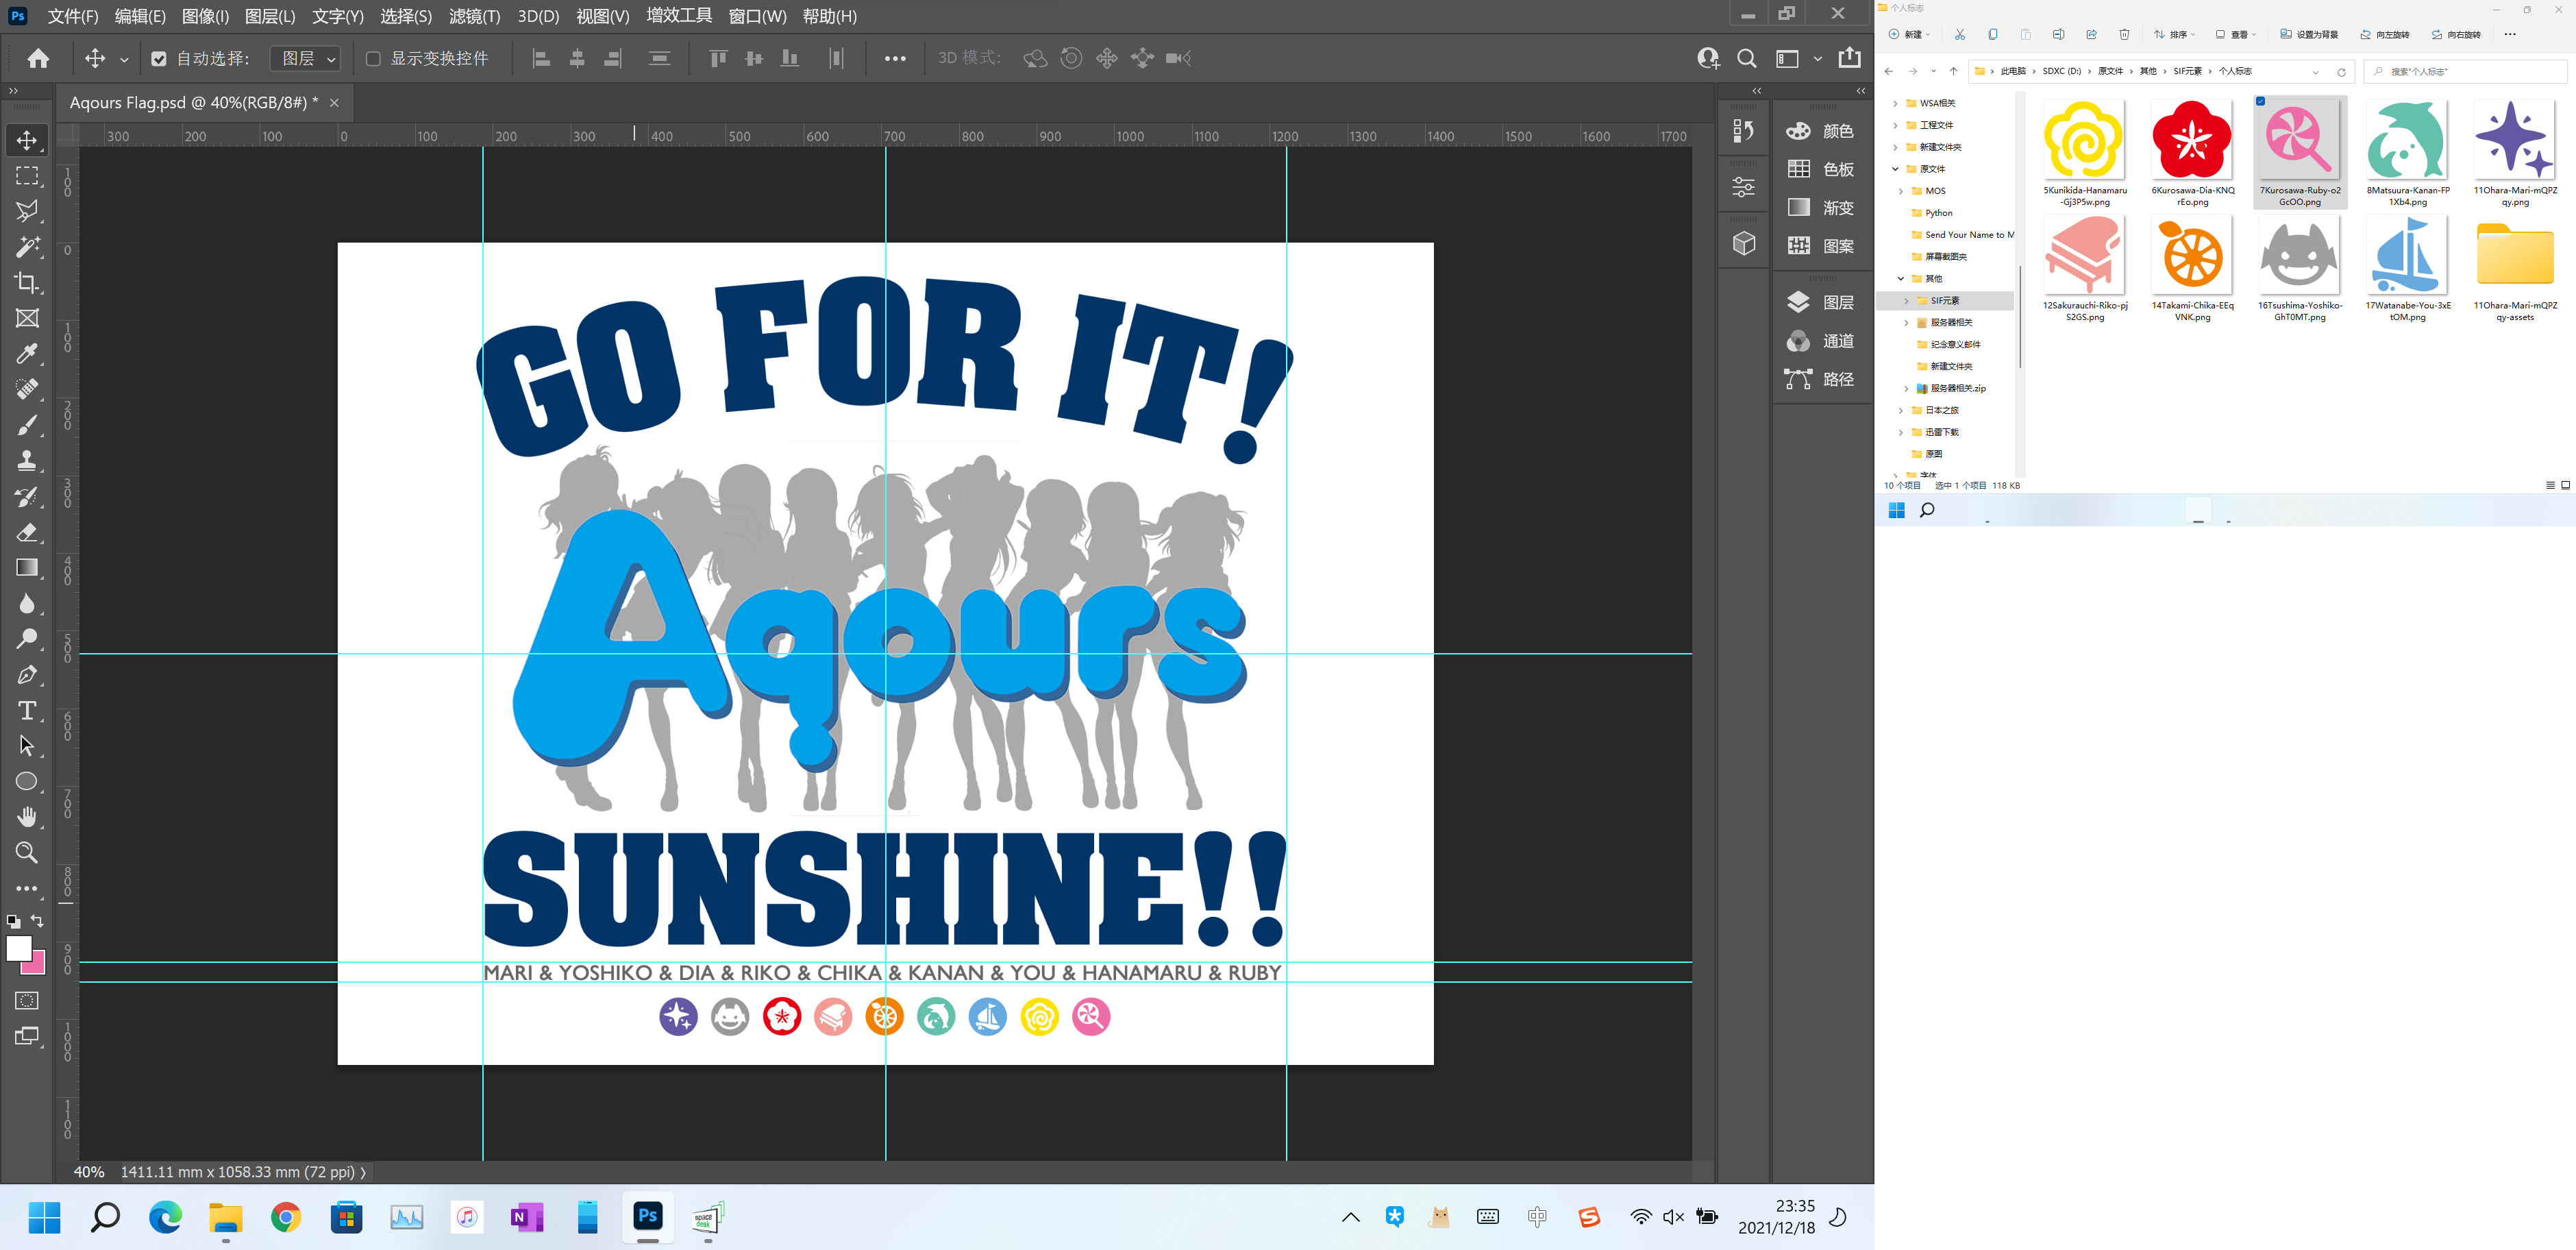Select the Ellipse shape tool
This screenshot has height=1250, width=2576.
pos(27,781)
